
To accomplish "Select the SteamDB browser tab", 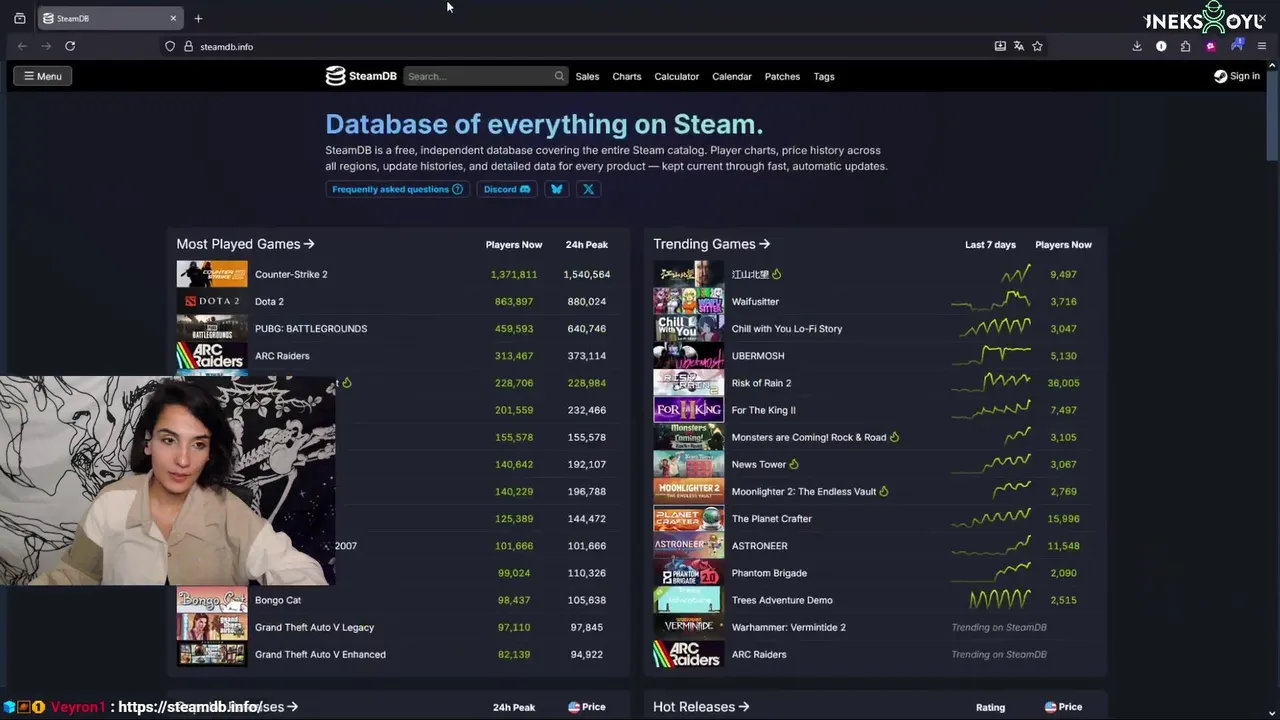I will [x=110, y=18].
